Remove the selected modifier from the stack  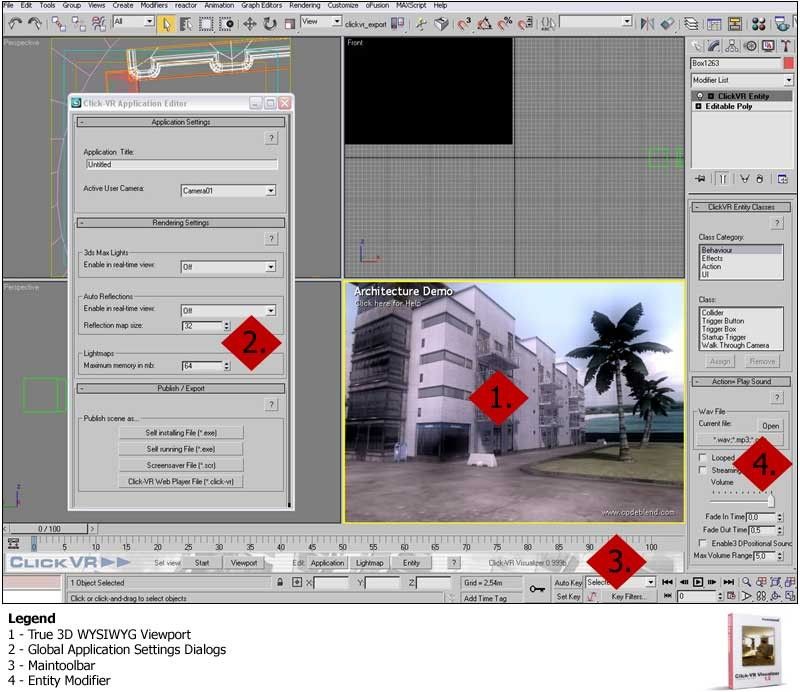(x=760, y=179)
